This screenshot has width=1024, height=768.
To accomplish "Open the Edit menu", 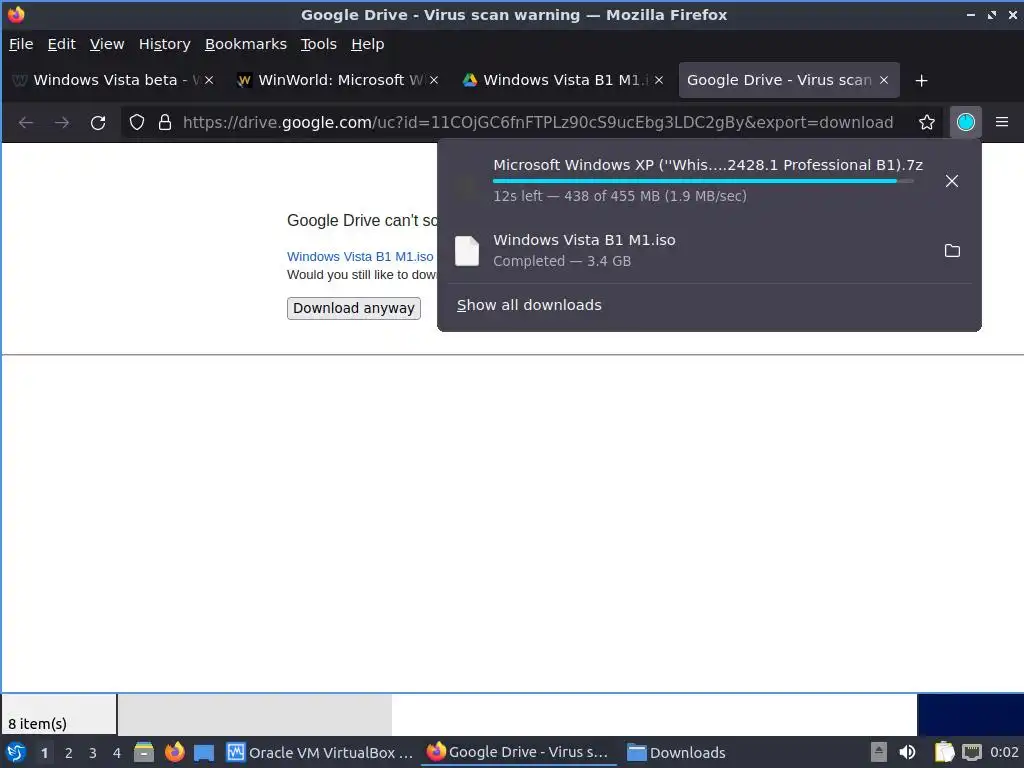I will tap(61, 44).
